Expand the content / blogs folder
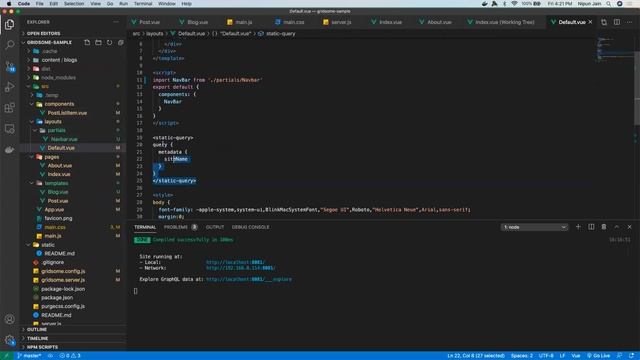This screenshot has height=360, width=640. [59, 60]
